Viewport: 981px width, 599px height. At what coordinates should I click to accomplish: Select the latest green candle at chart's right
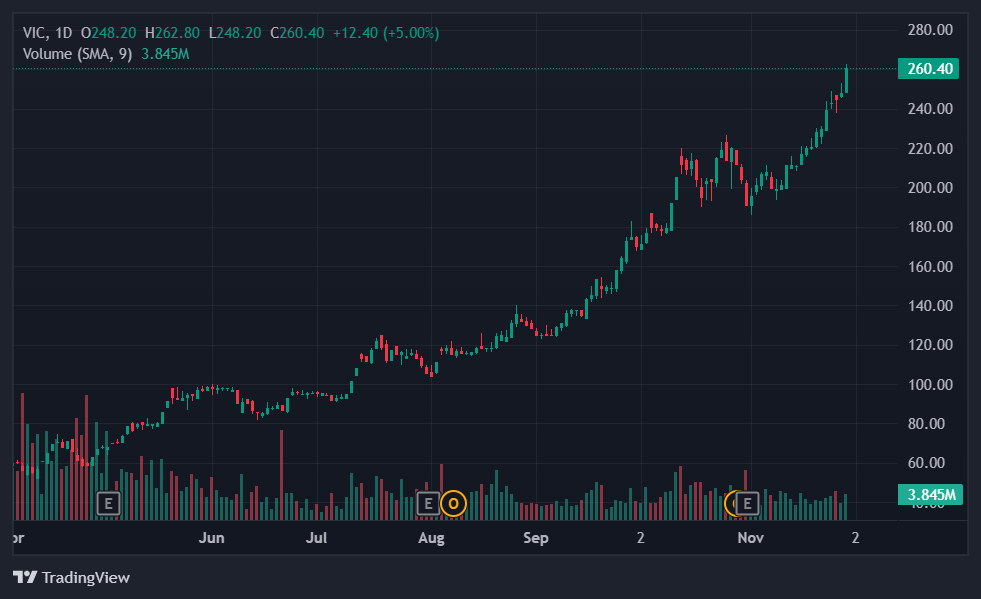click(846, 80)
